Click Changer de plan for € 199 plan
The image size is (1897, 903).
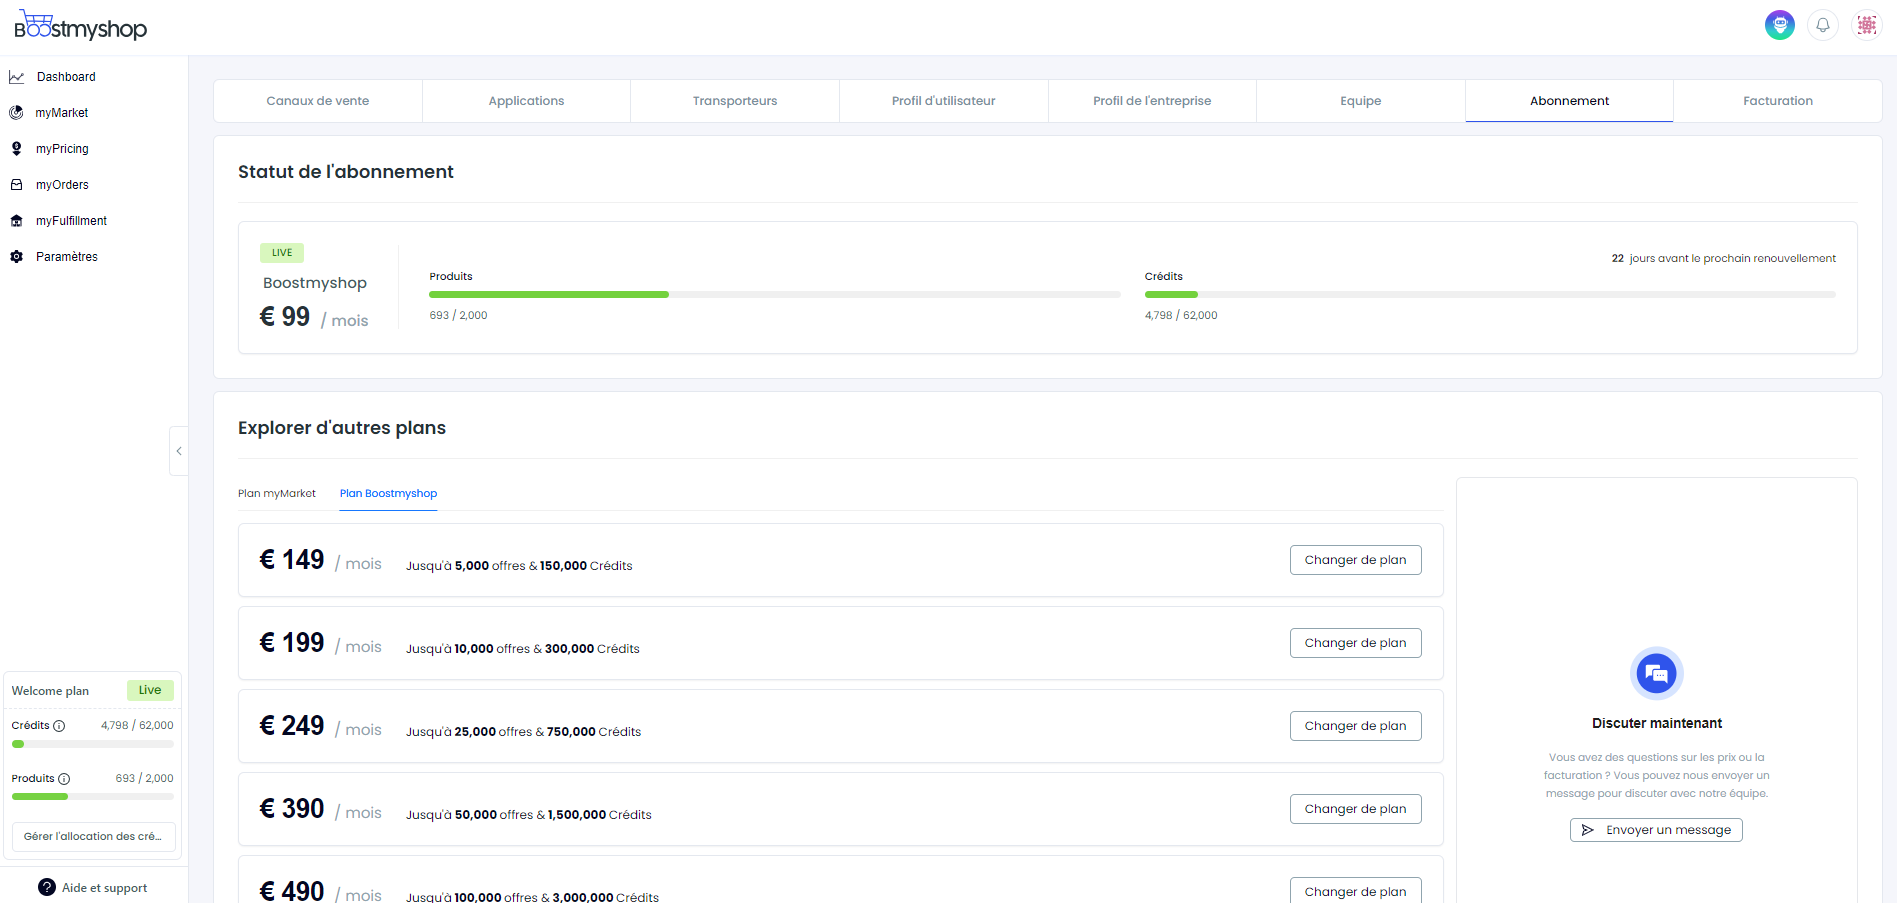tap(1355, 643)
